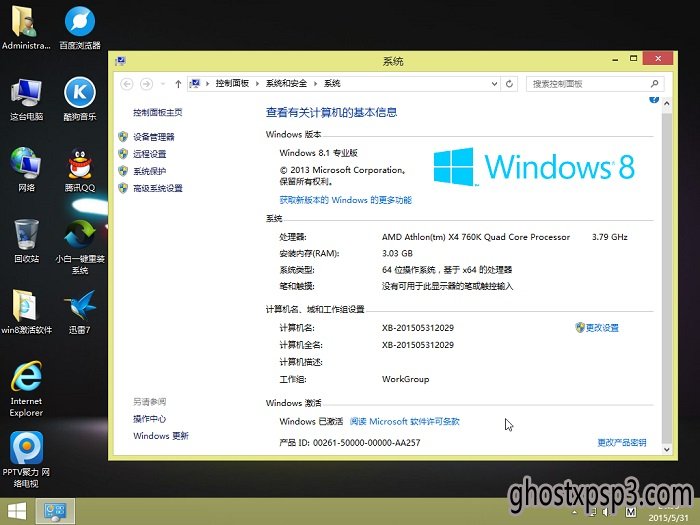Click the system window title icon

click(120, 61)
